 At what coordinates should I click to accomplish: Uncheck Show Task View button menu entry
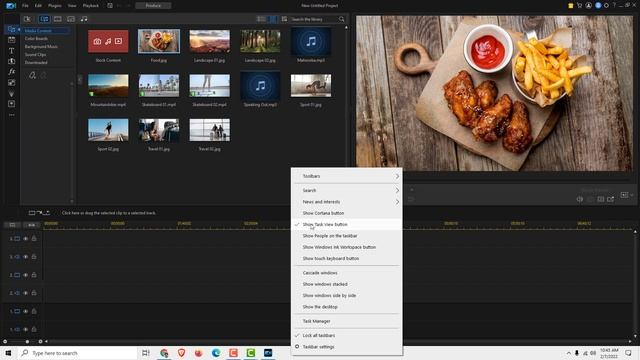347,224
